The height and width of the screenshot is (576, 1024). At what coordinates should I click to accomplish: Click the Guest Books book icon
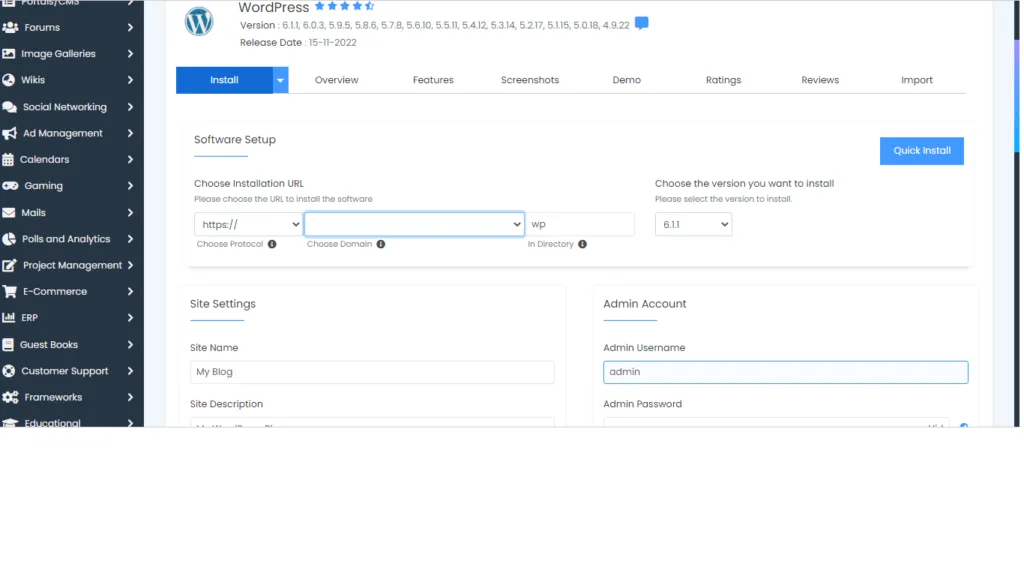(x=8, y=345)
